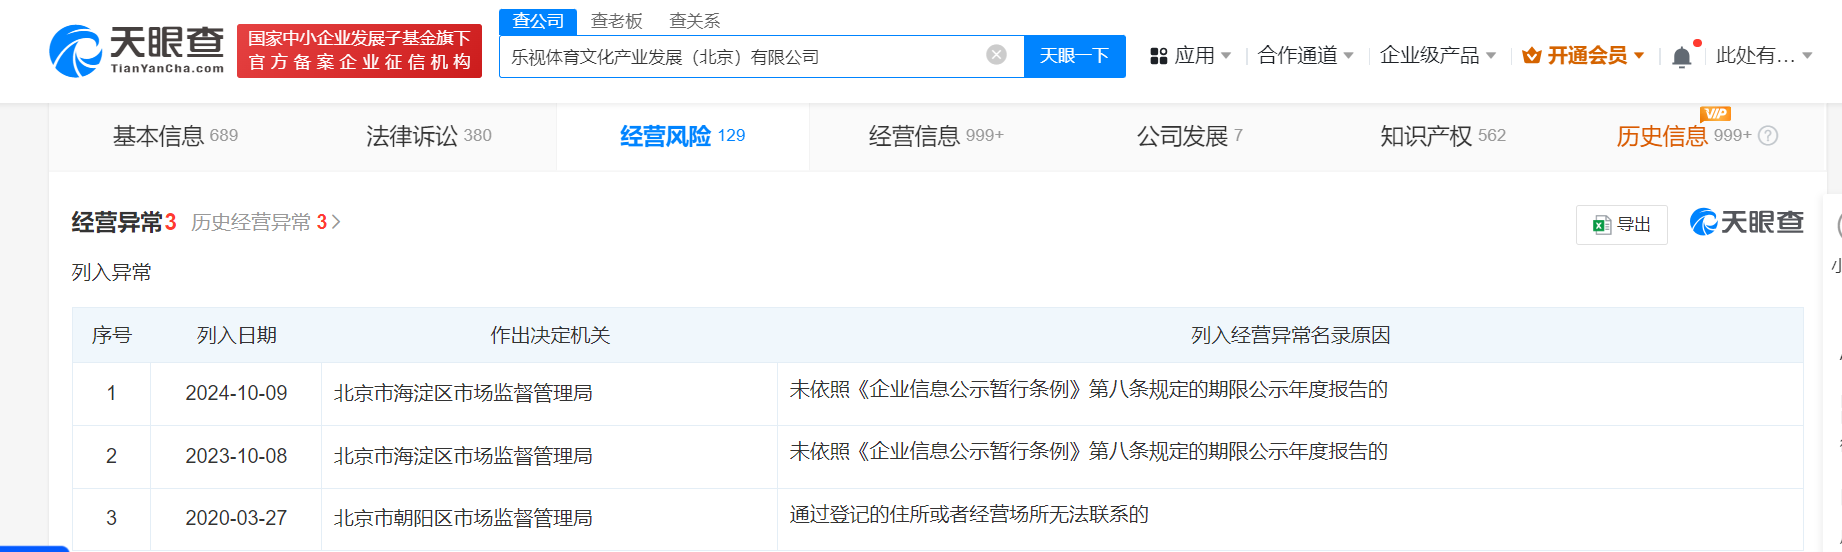This screenshot has height=552, width=1842.
Task: Open the 法律诉讼 tab
Action: (x=429, y=136)
